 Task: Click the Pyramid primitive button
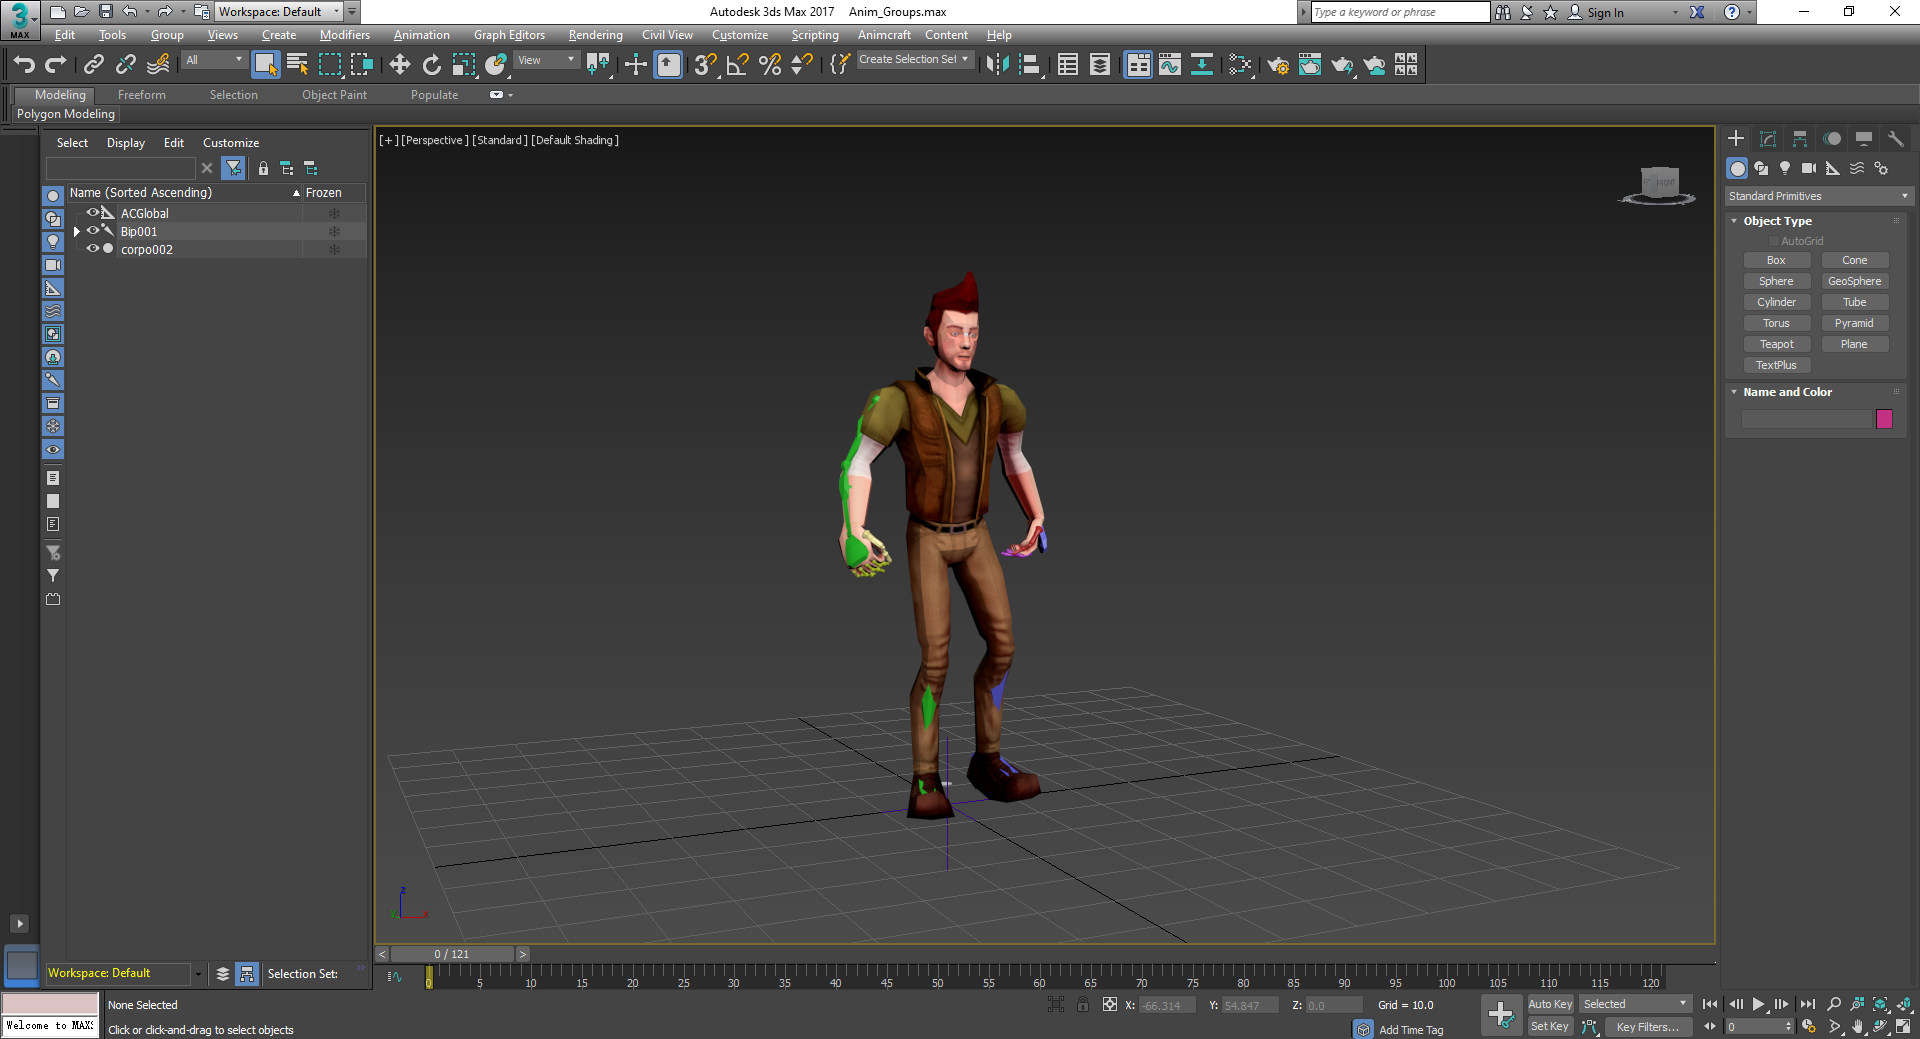pyautogui.click(x=1854, y=323)
